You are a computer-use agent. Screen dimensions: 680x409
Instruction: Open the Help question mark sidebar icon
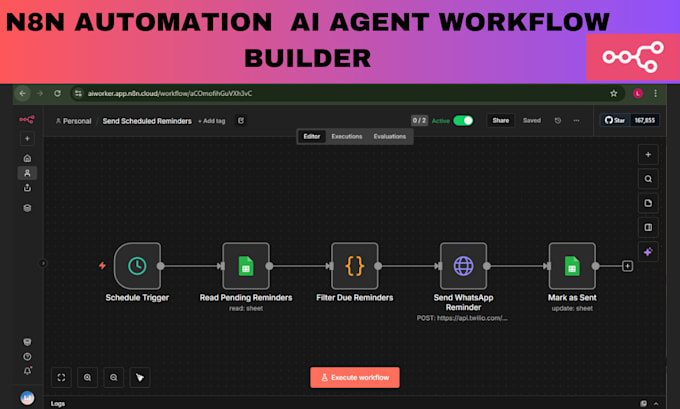coord(27,357)
